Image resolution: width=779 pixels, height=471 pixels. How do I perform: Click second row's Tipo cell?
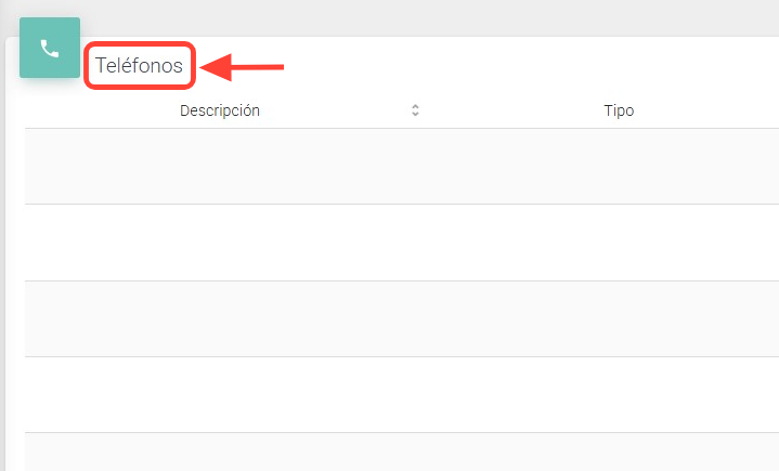click(618, 242)
